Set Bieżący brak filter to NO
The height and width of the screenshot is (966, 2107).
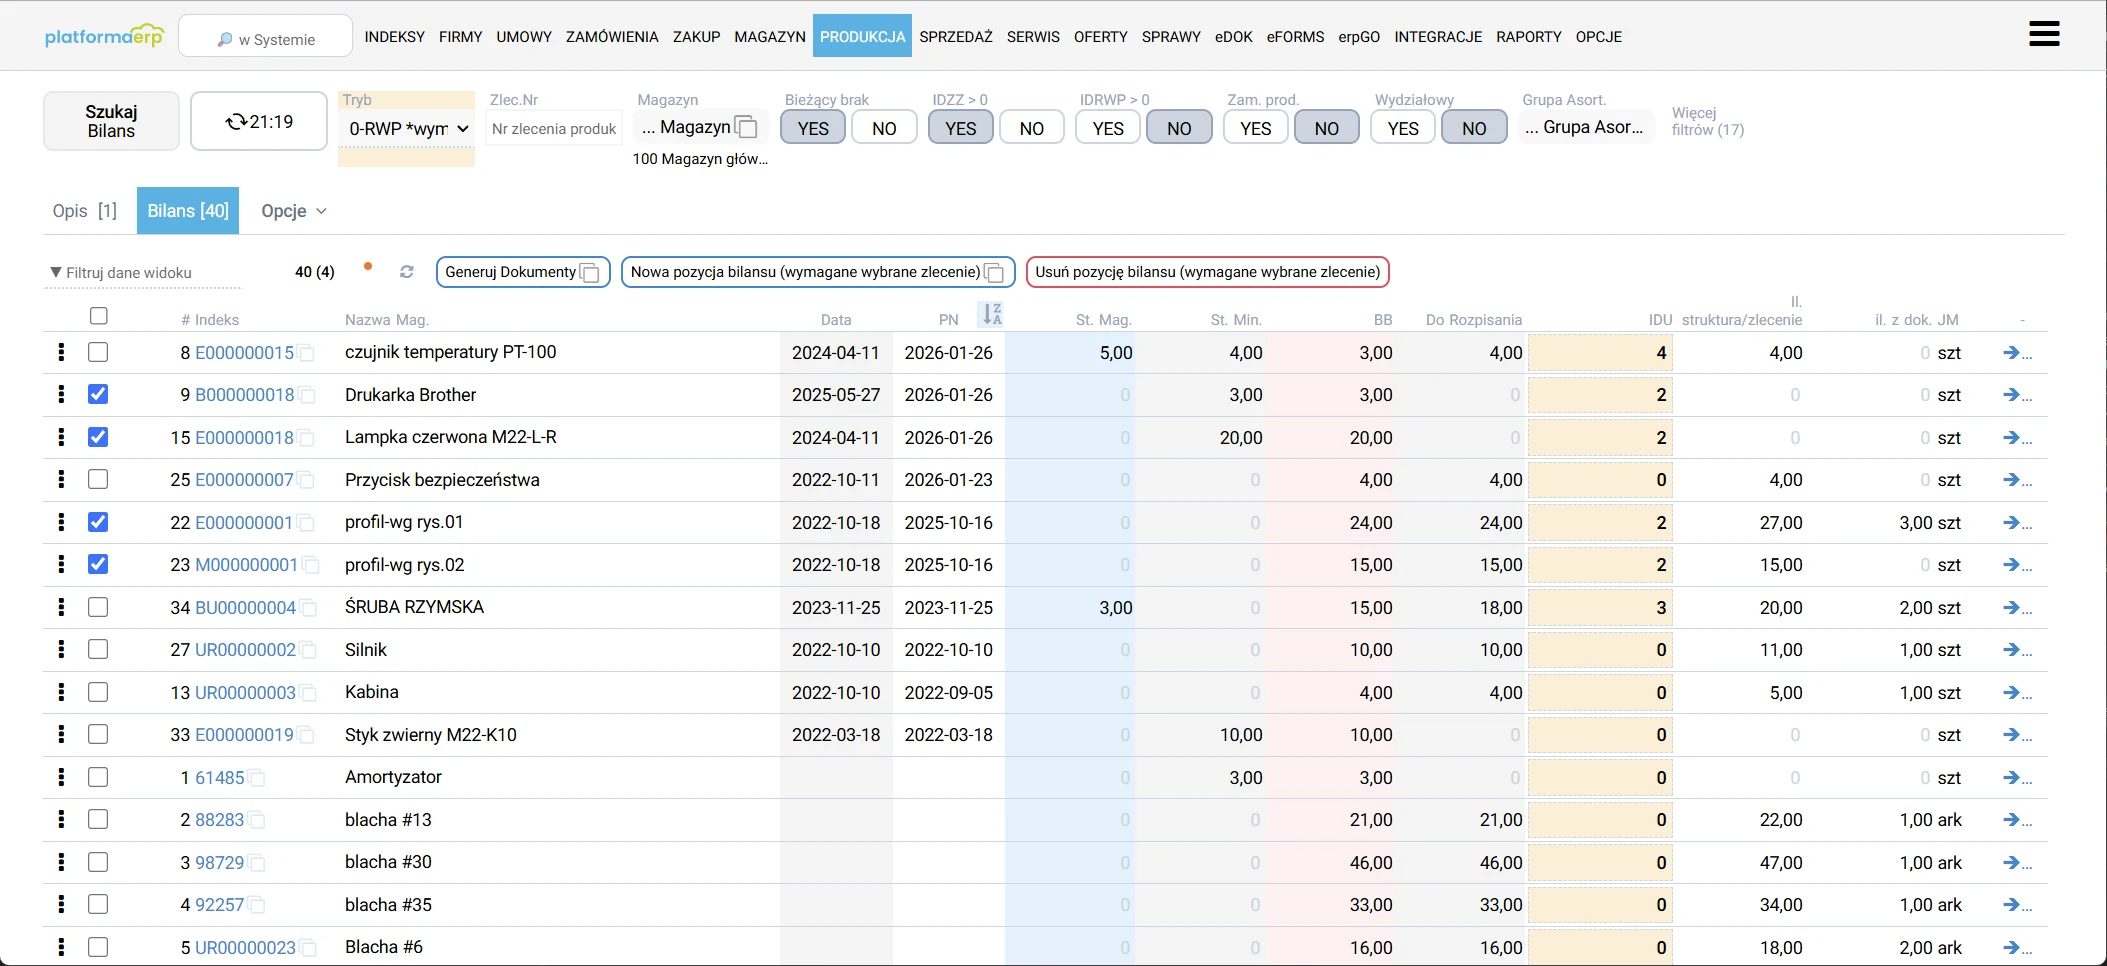tap(884, 128)
